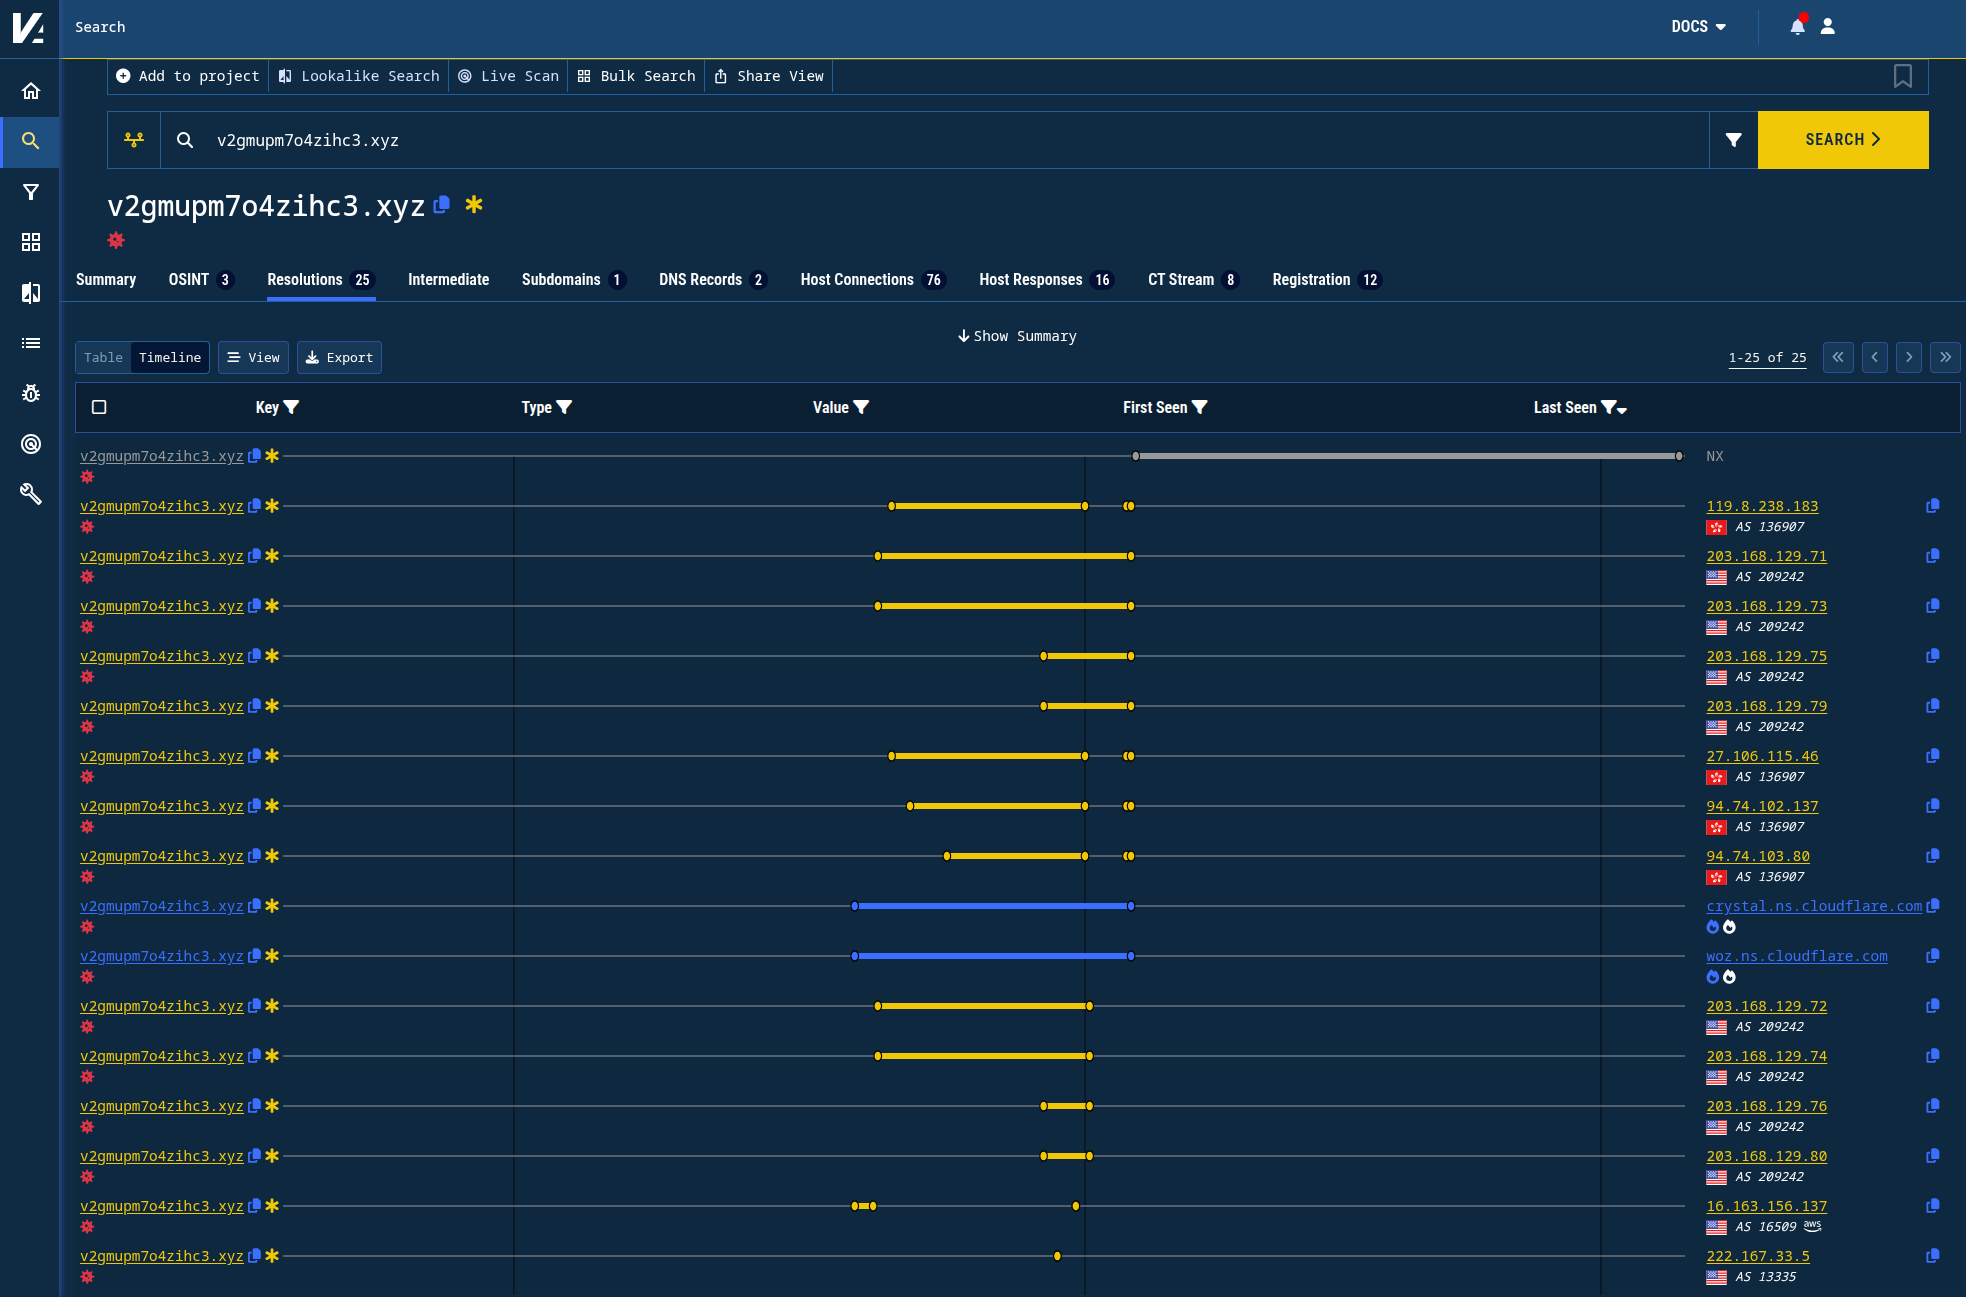
Task: Open the Value column filter dropdown
Action: pos(861,407)
